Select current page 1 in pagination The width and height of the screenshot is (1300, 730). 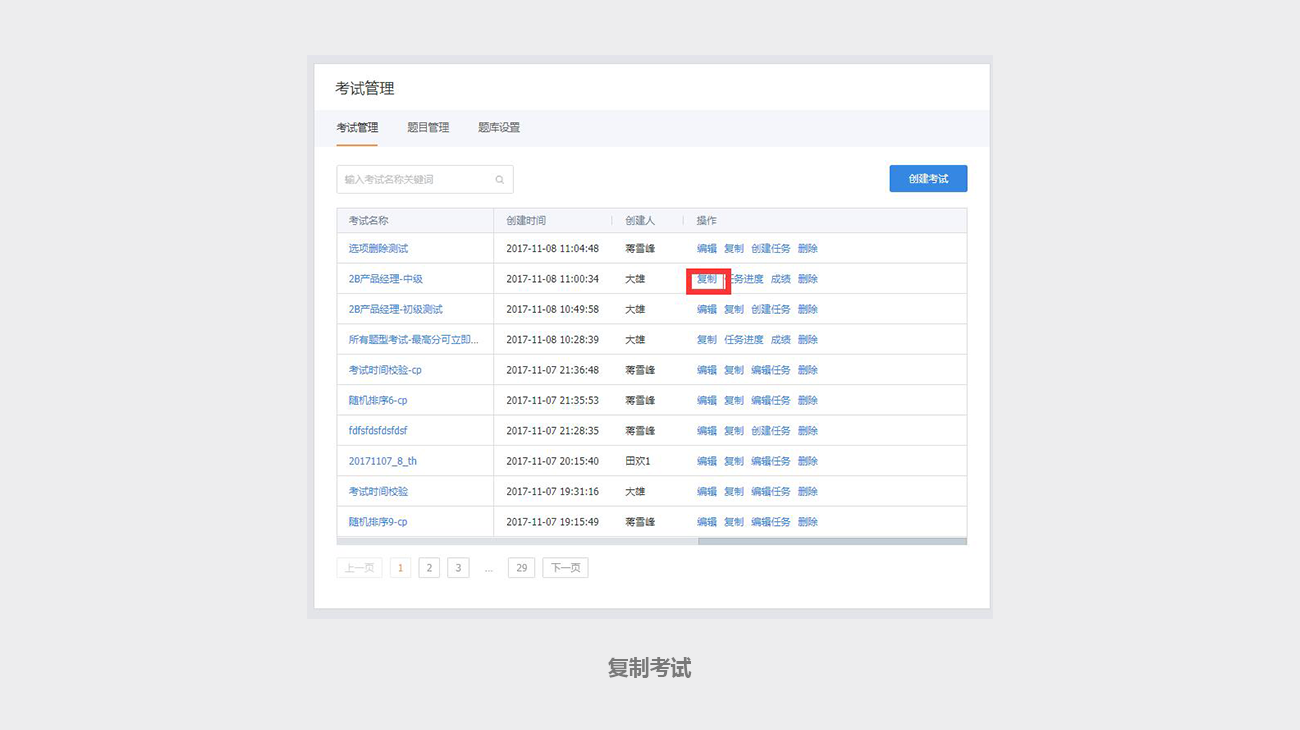(400, 568)
